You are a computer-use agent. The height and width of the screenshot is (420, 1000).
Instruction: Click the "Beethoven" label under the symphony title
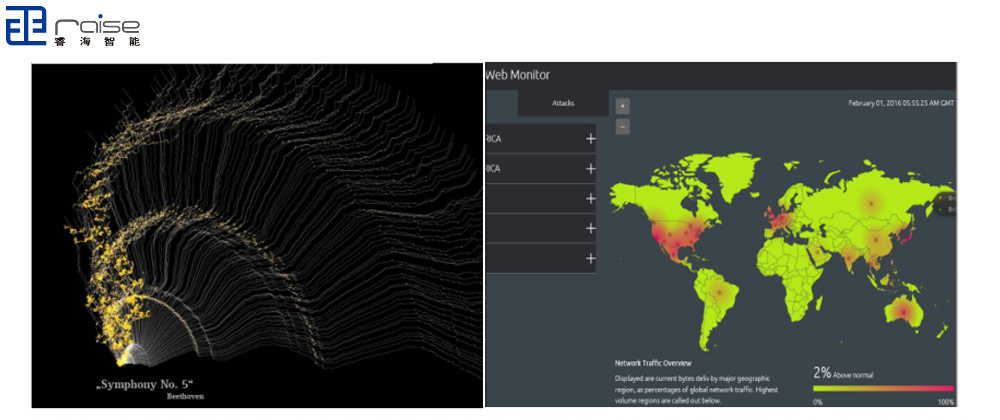click(x=186, y=396)
